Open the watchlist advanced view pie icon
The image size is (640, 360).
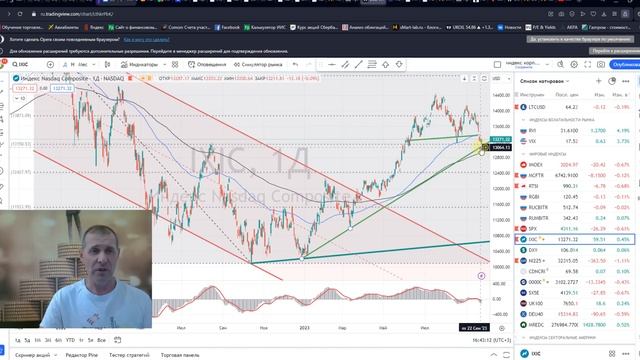[x=612, y=81]
